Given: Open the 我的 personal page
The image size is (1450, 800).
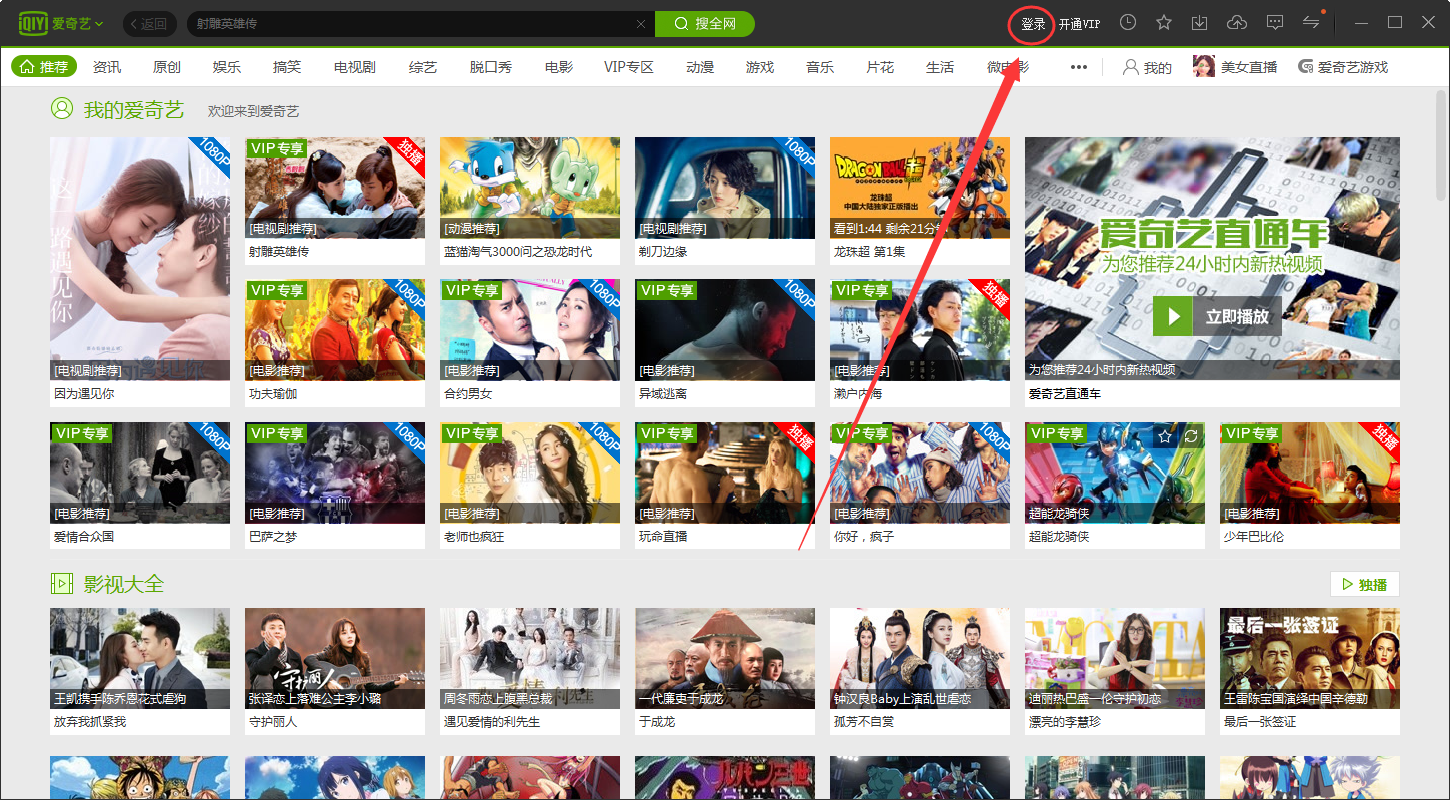Looking at the screenshot, I should (x=1147, y=67).
